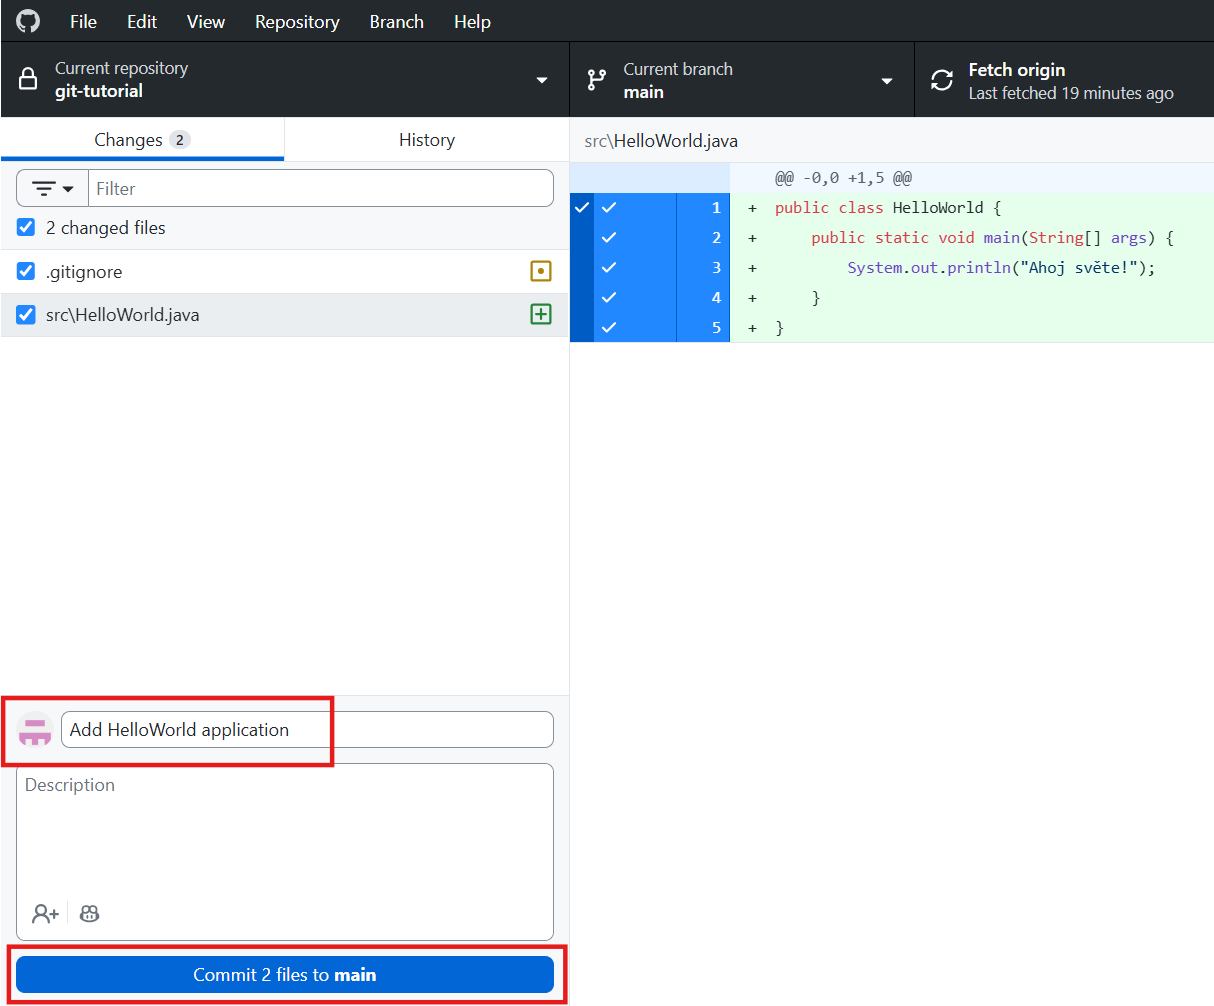The image size is (1214, 1006).
Task: Click the Fetch origin sync icon
Action: coord(942,80)
